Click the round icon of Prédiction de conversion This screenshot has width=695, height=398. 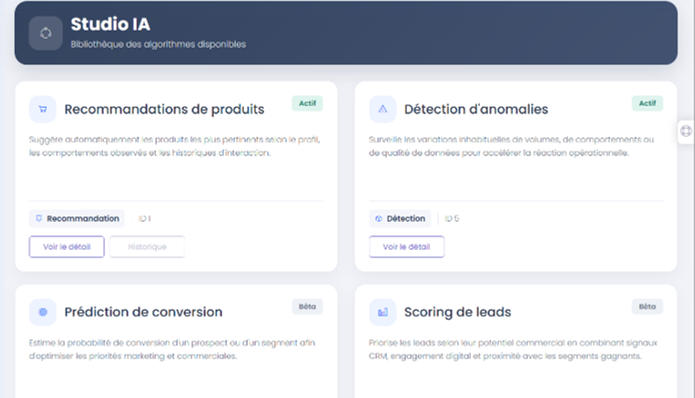[x=43, y=312]
